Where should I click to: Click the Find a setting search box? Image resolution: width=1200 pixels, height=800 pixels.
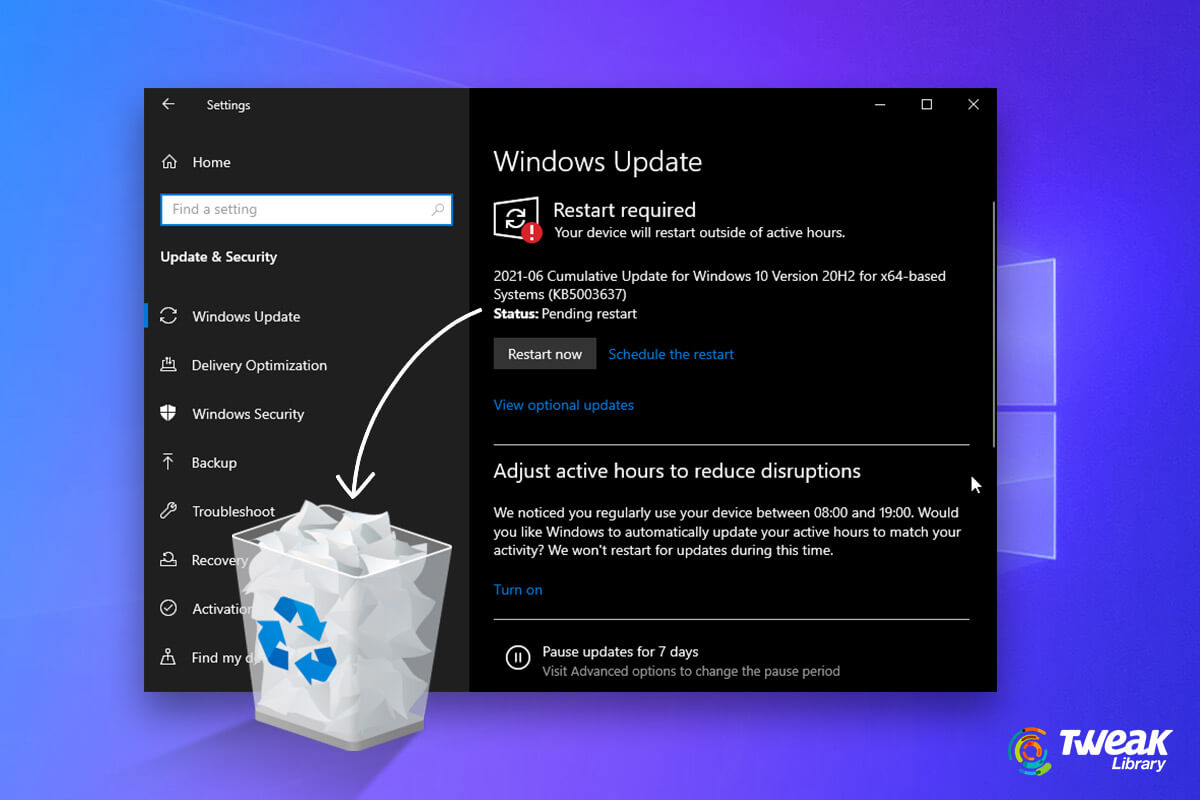(x=306, y=209)
